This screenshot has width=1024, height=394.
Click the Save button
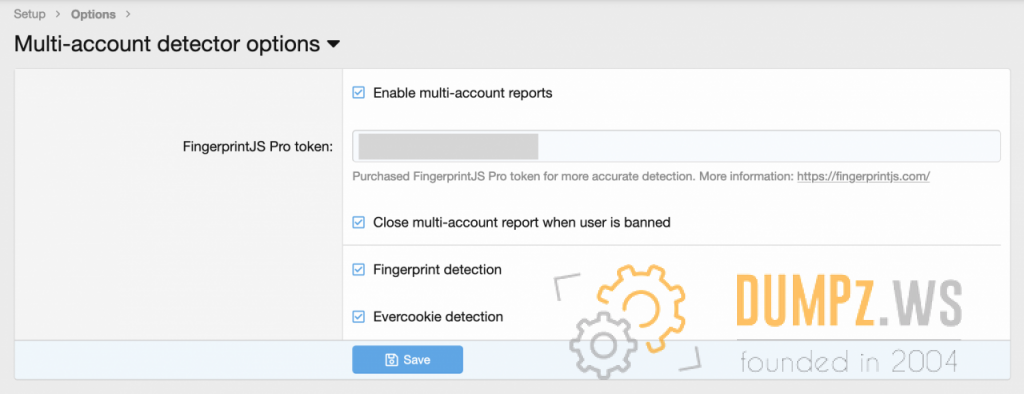coord(408,360)
